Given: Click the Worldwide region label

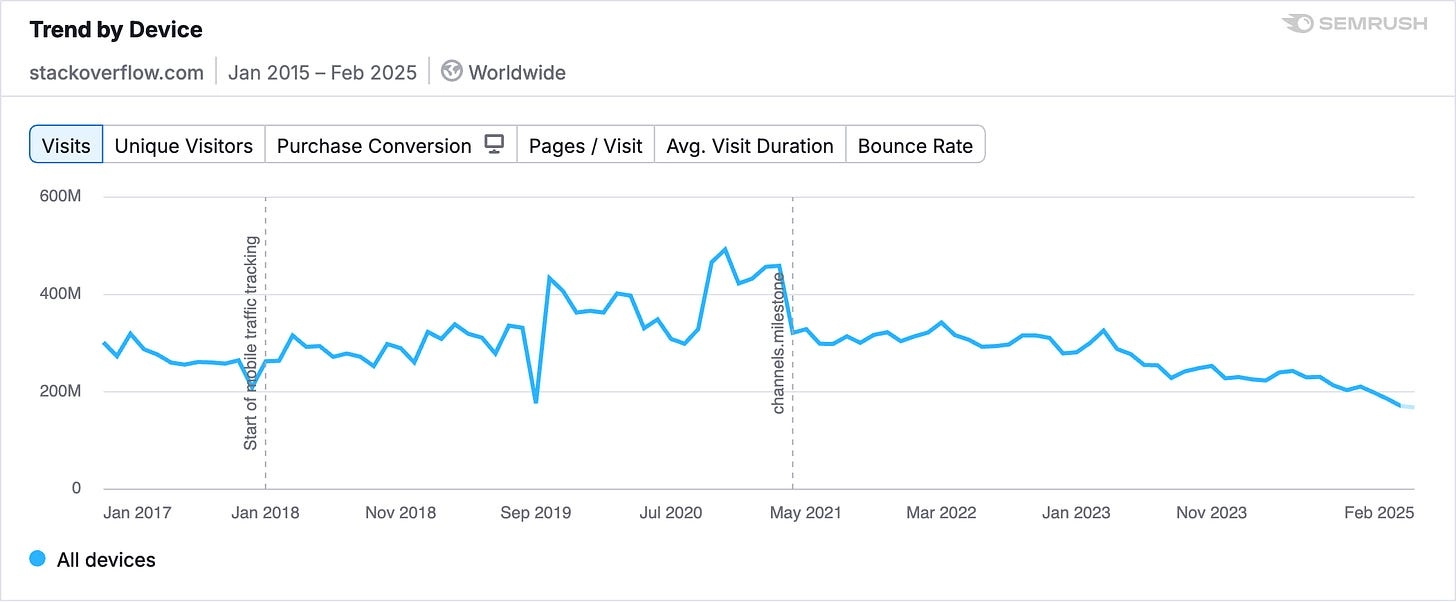Looking at the screenshot, I should 517,72.
